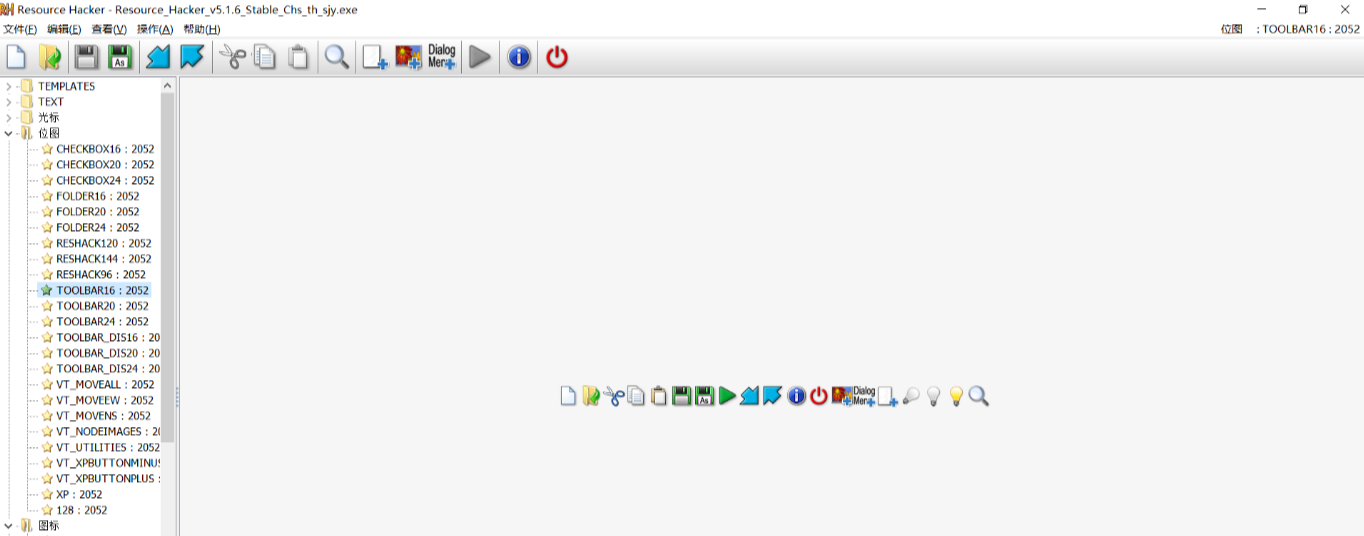Click the tree scrollbar up arrow
The image size is (1364, 536).
point(168,86)
